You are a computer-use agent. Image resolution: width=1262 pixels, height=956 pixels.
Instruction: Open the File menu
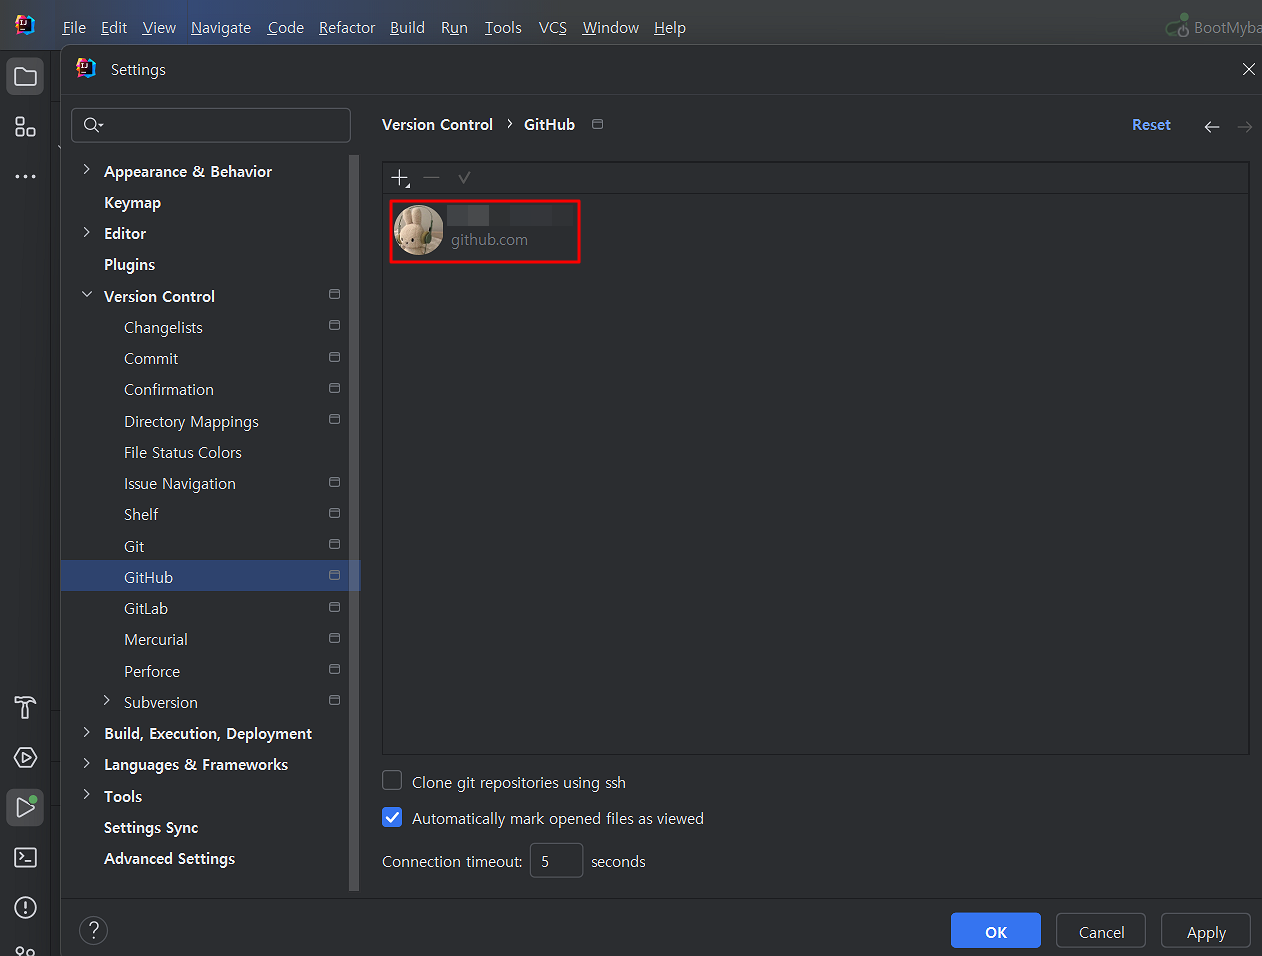[x=74, y=28]
